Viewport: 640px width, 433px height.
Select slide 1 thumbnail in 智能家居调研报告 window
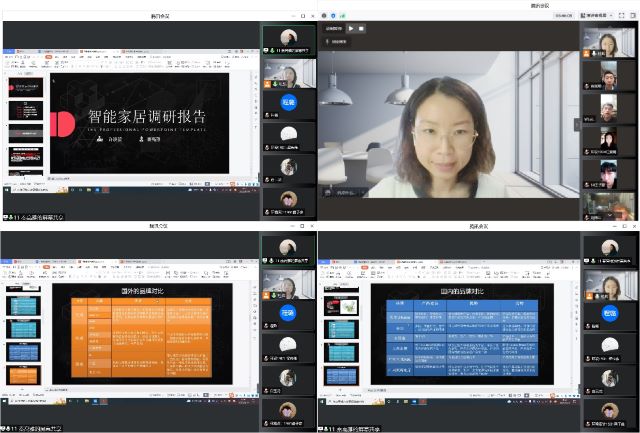tap(26, 87)
